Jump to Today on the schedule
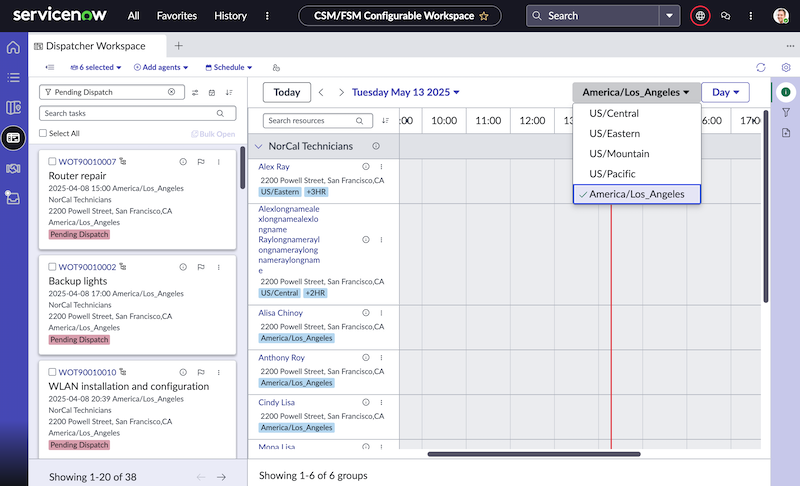This screenshot has width=800, height=486. [x=287, y=92]
